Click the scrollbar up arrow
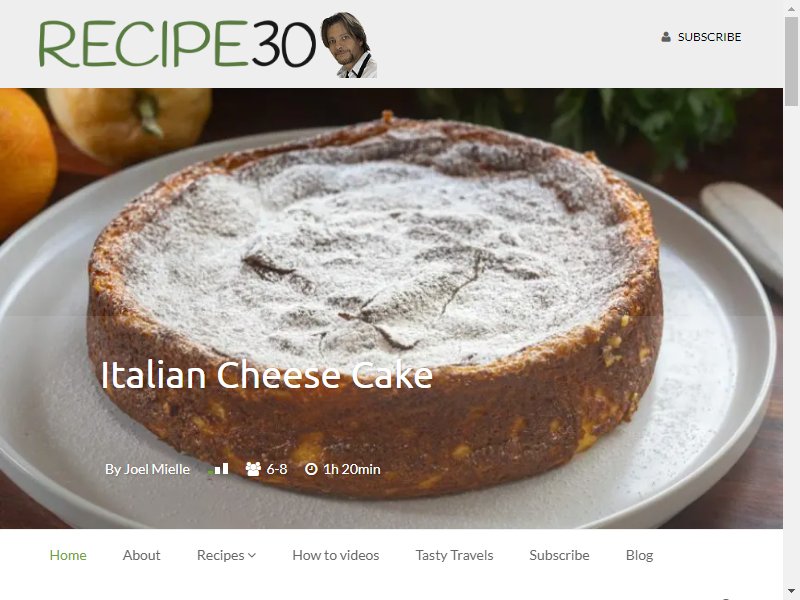The width and height of the screenshot is (800, 600). click(791, 9)
